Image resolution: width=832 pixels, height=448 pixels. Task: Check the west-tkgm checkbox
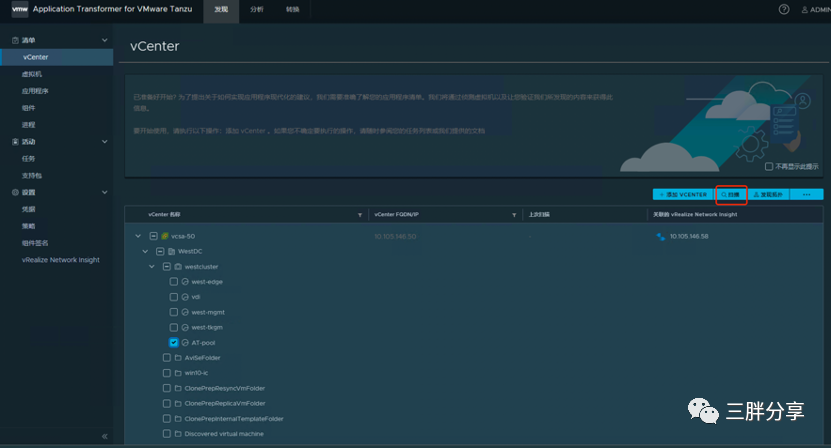point(174,328)
